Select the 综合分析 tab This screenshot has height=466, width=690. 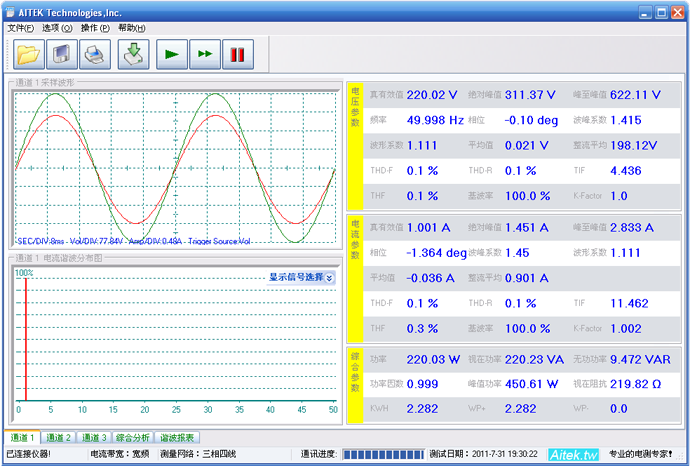pyautogui.click(x=133, y=438)
